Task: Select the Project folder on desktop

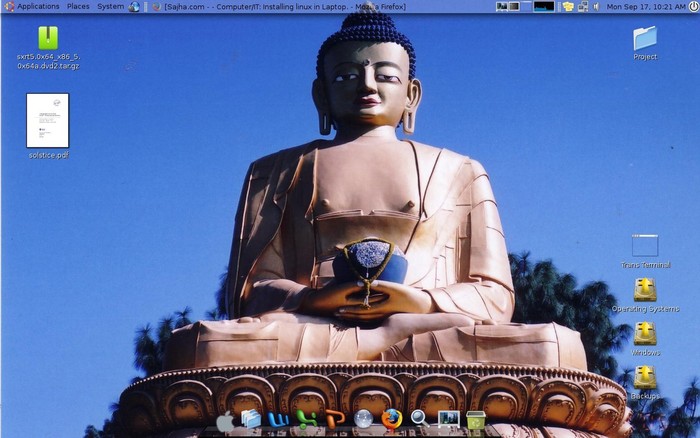Action: point(645,39)
